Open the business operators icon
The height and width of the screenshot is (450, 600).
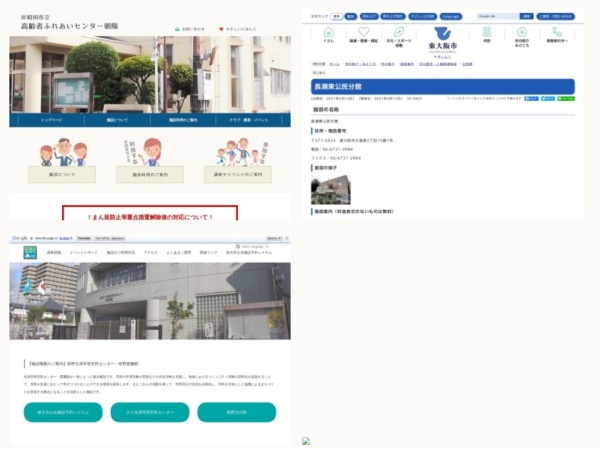557,31
